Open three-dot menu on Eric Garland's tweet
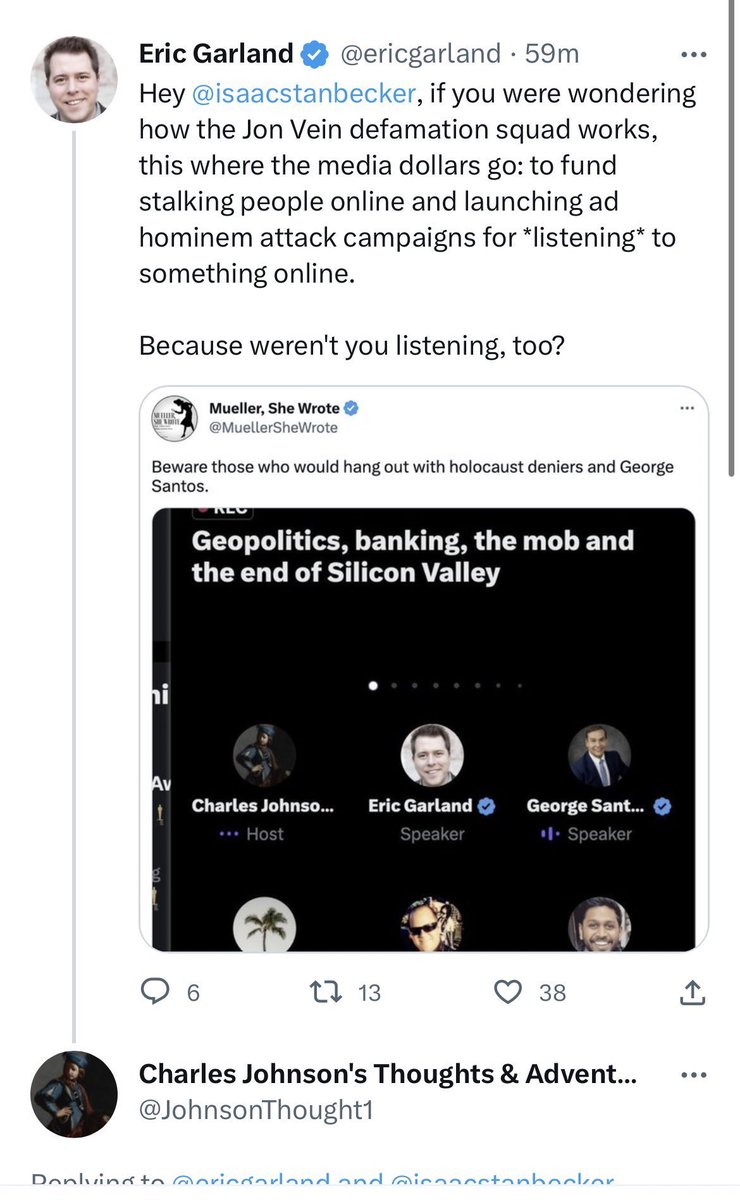This screenshot has width=740, height=1200. click(x=693, y=53)
